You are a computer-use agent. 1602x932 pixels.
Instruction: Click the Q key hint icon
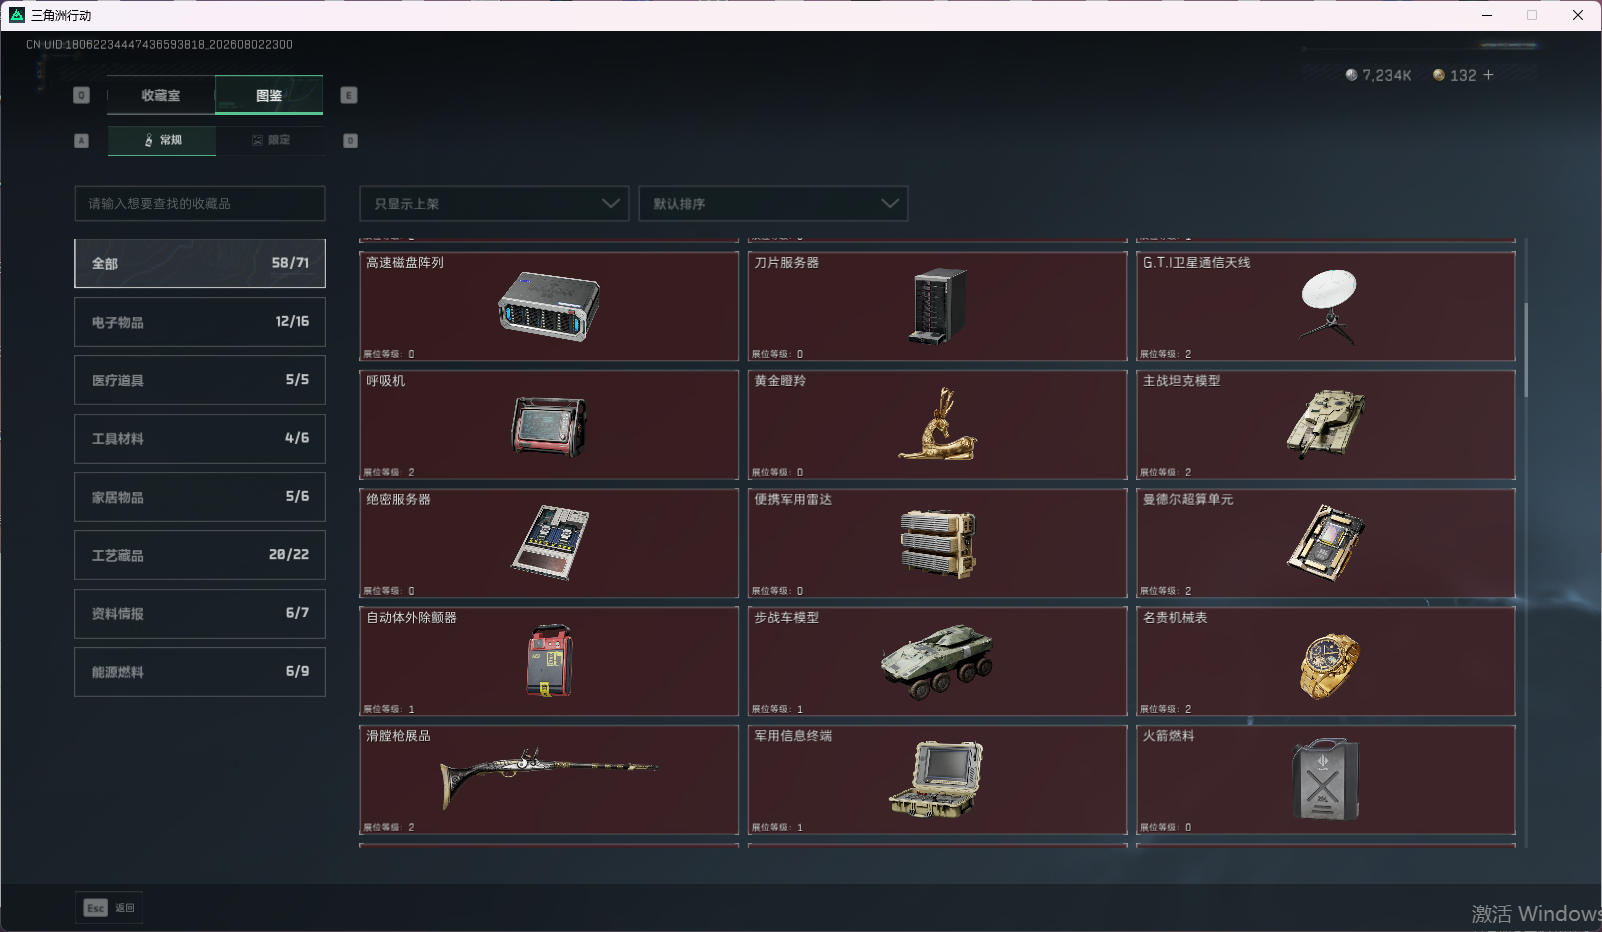coord(82,95)
